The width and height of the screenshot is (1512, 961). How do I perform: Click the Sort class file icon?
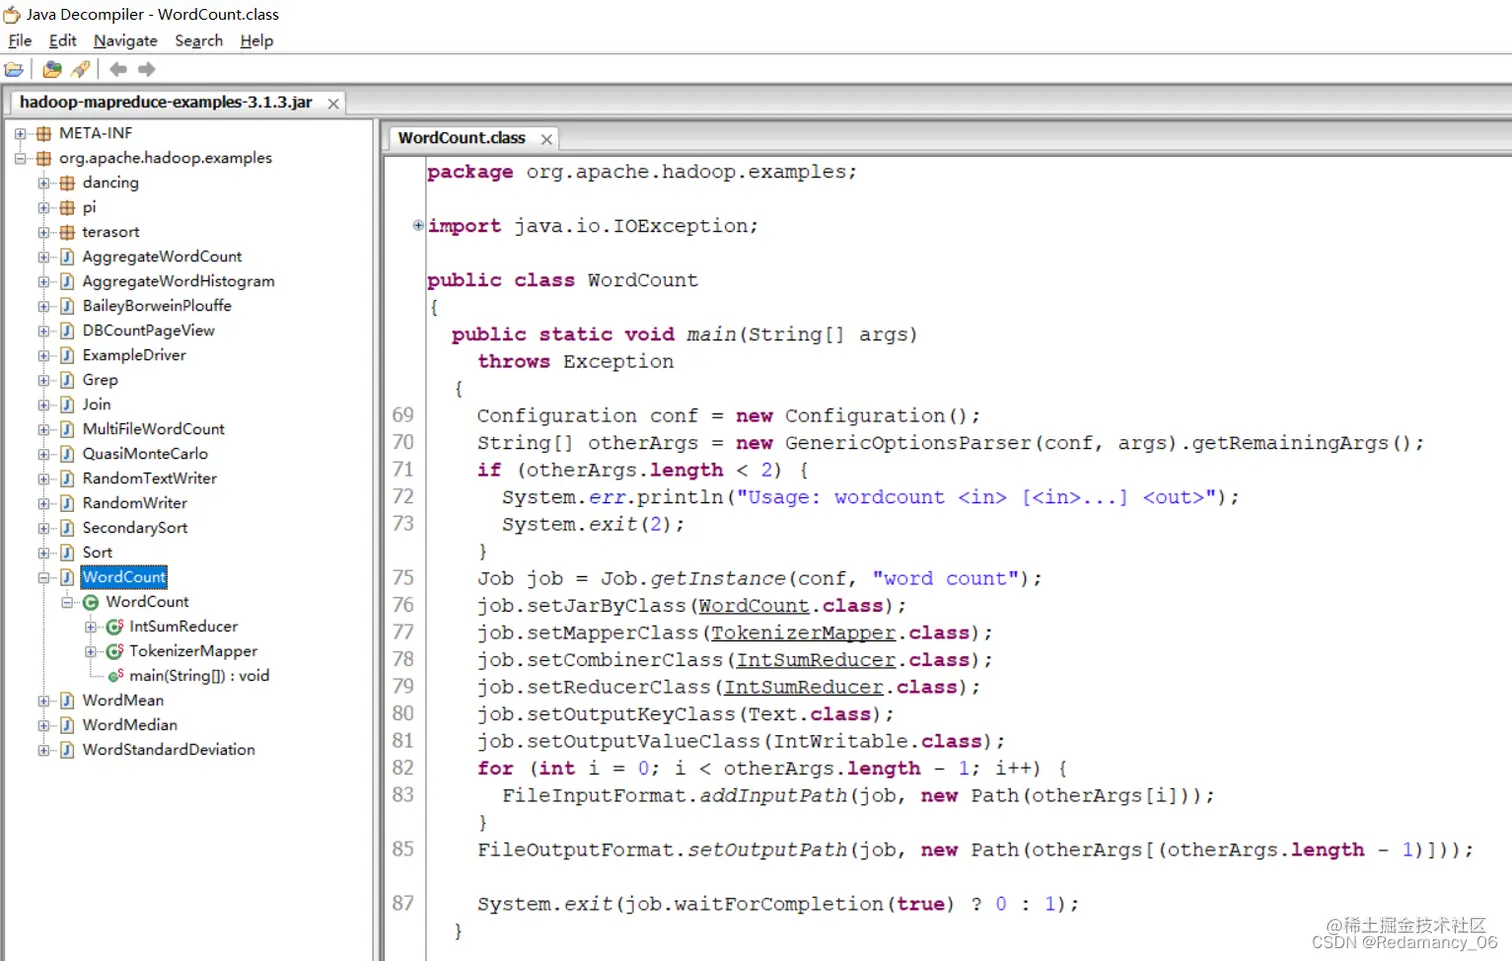pos(67,553)
